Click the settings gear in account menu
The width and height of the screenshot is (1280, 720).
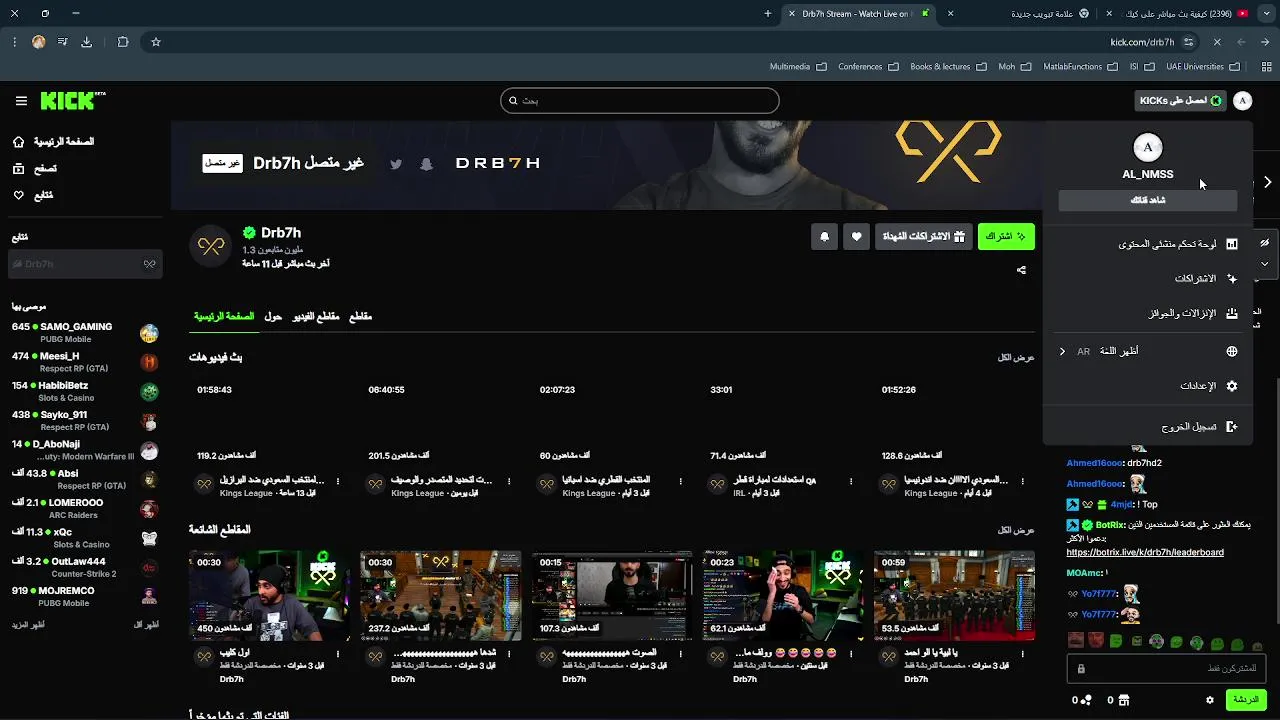coord(1232,386)
